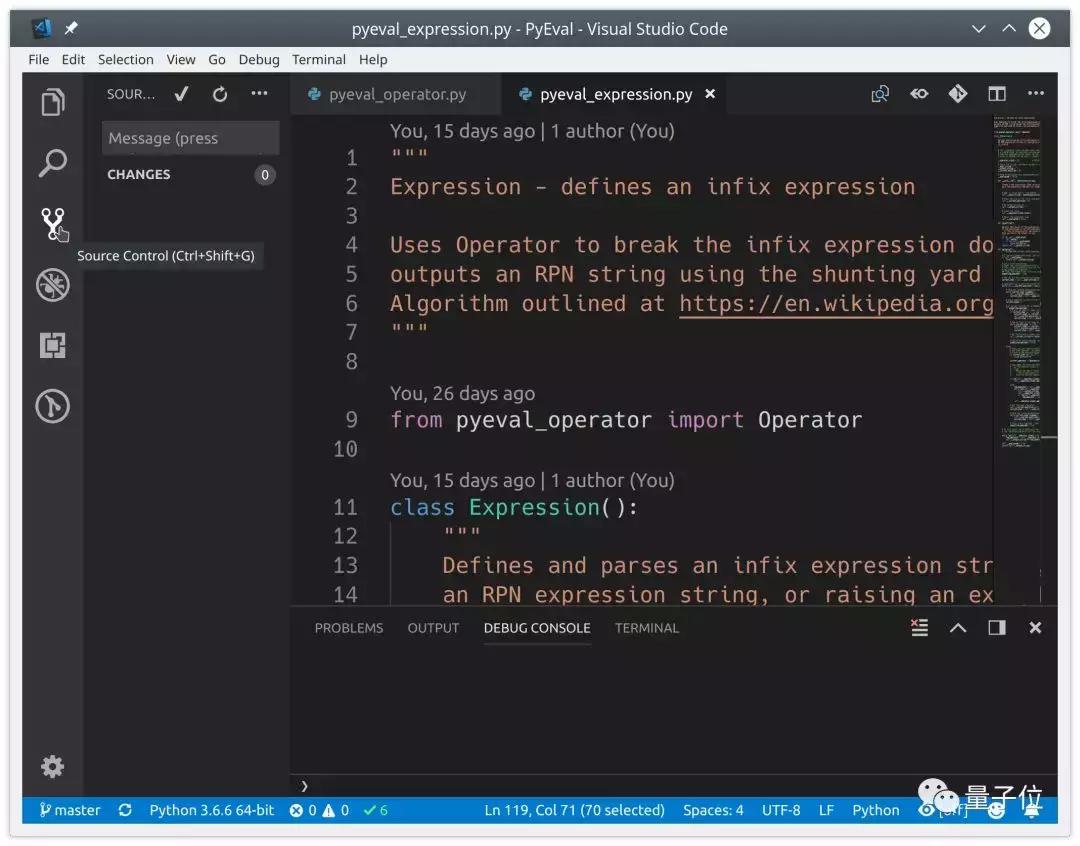Click the sync icon next to master branch
Viewport: 1080px width, 846px height.
tap(124, 810)
